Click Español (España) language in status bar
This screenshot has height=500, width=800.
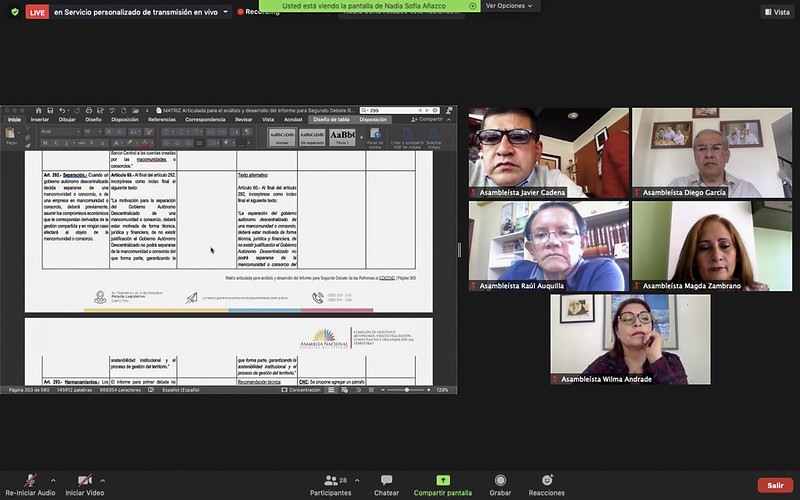181,390
